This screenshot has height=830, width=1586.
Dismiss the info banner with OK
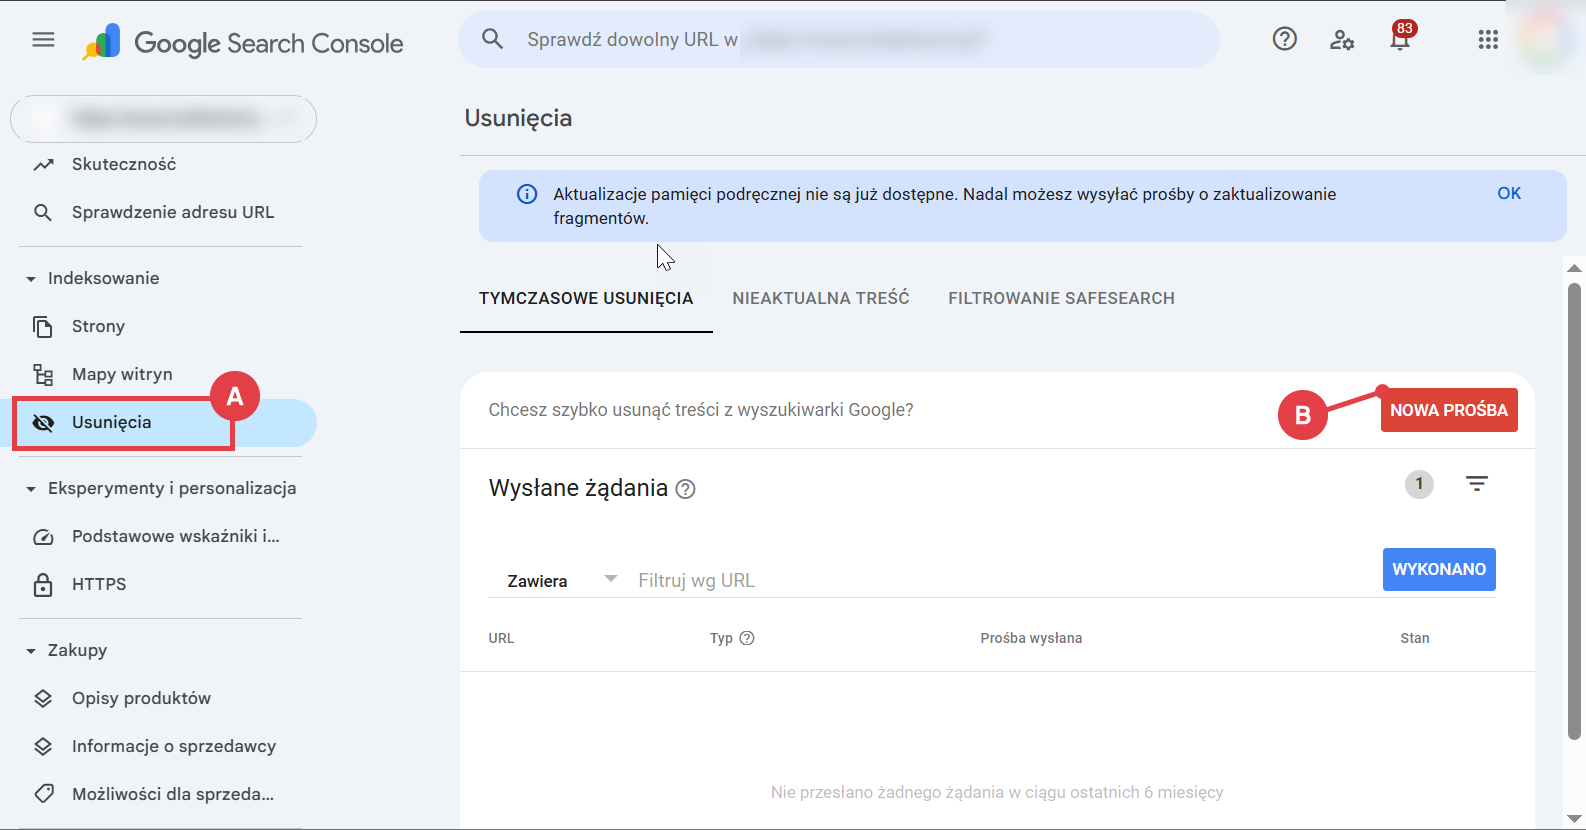tap(1508, 194)
